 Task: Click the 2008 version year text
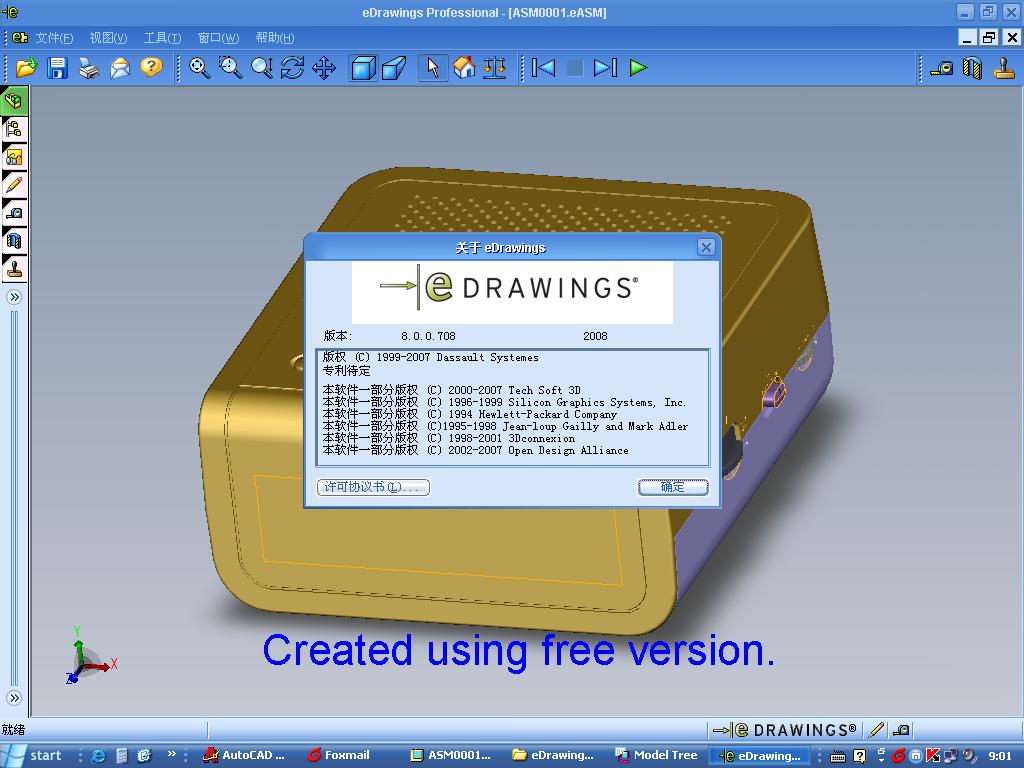pyautogui.click(x=595, y=336)
